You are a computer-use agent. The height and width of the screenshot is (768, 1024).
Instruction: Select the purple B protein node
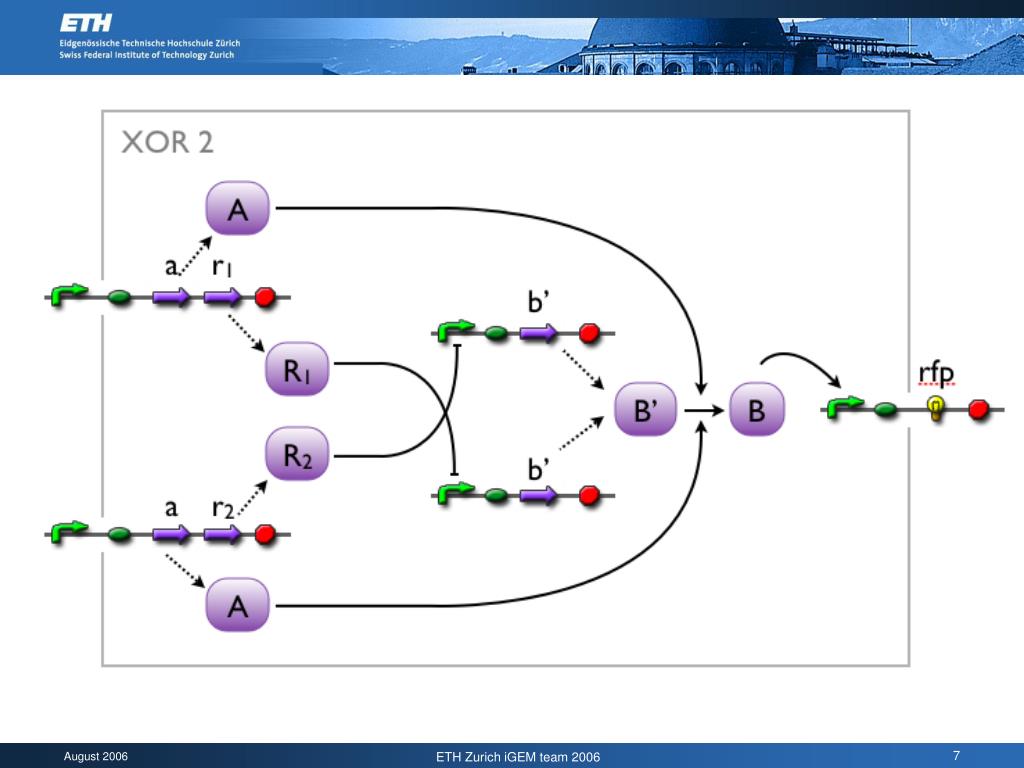(x=757, y=409)
